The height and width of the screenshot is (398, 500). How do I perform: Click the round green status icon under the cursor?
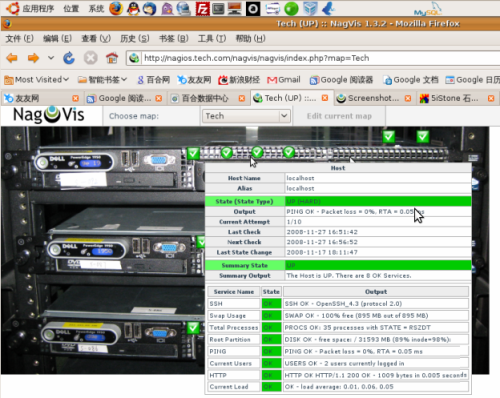(257, 152)
